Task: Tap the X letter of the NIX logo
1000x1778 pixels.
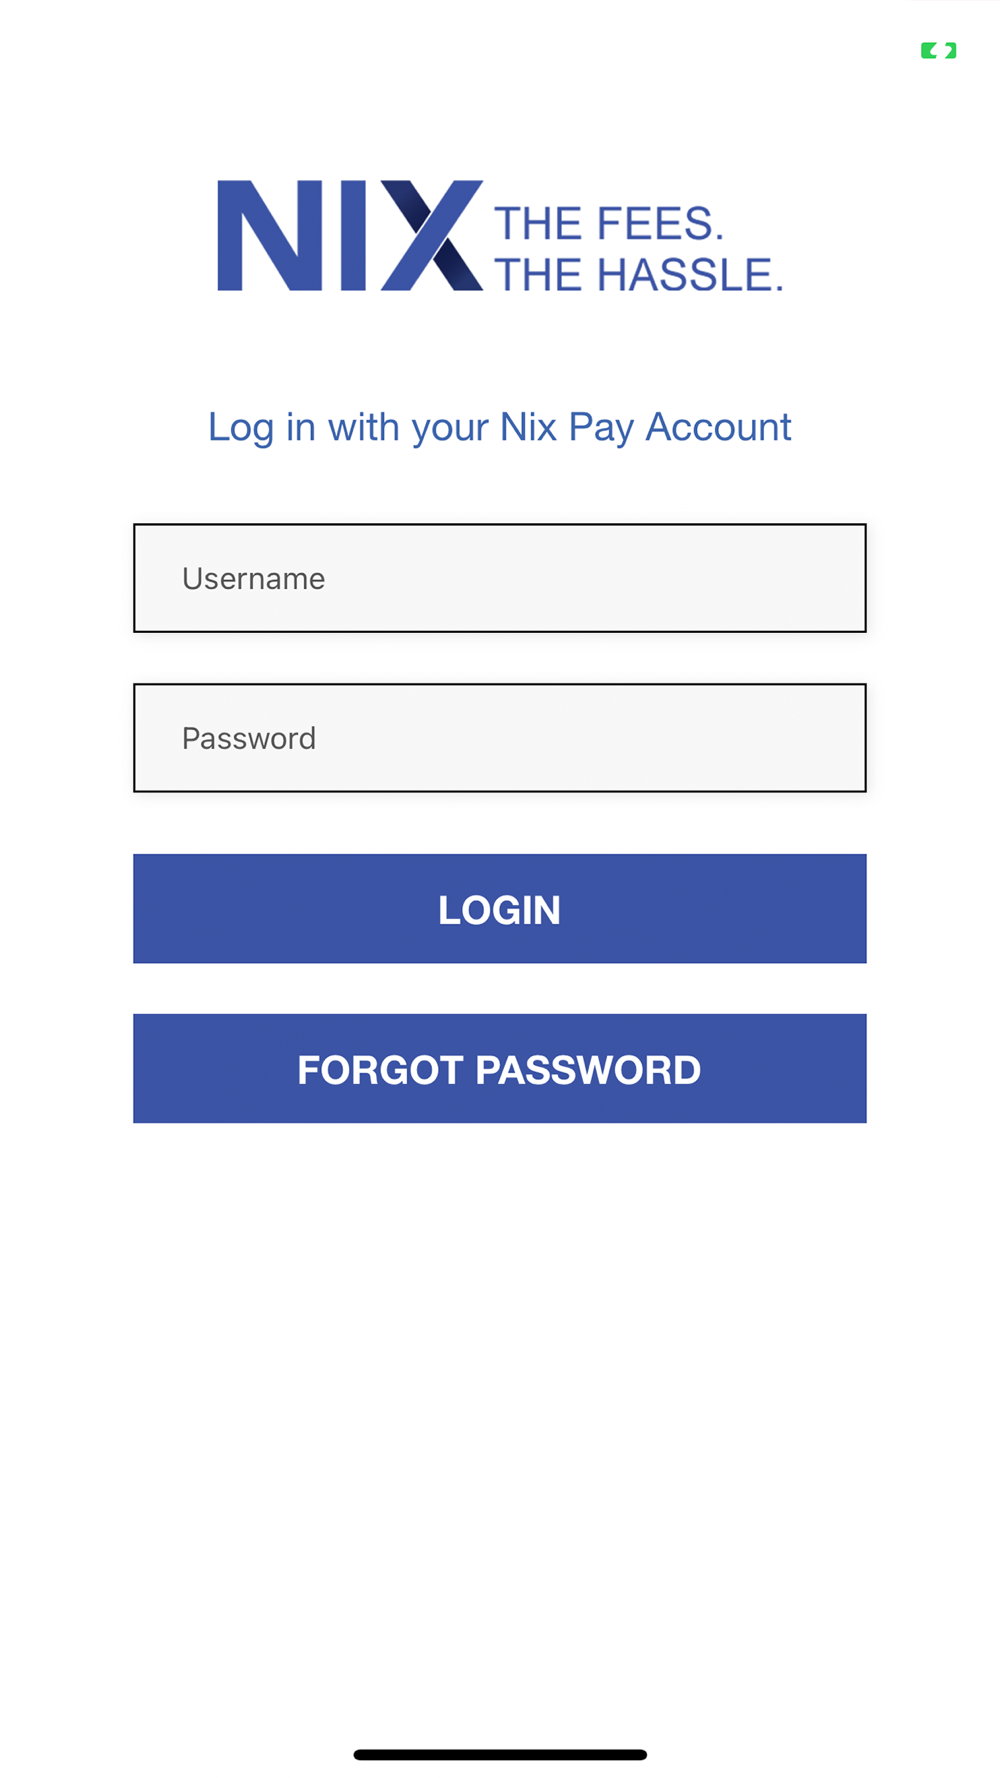Action: (x=432, y=236)
